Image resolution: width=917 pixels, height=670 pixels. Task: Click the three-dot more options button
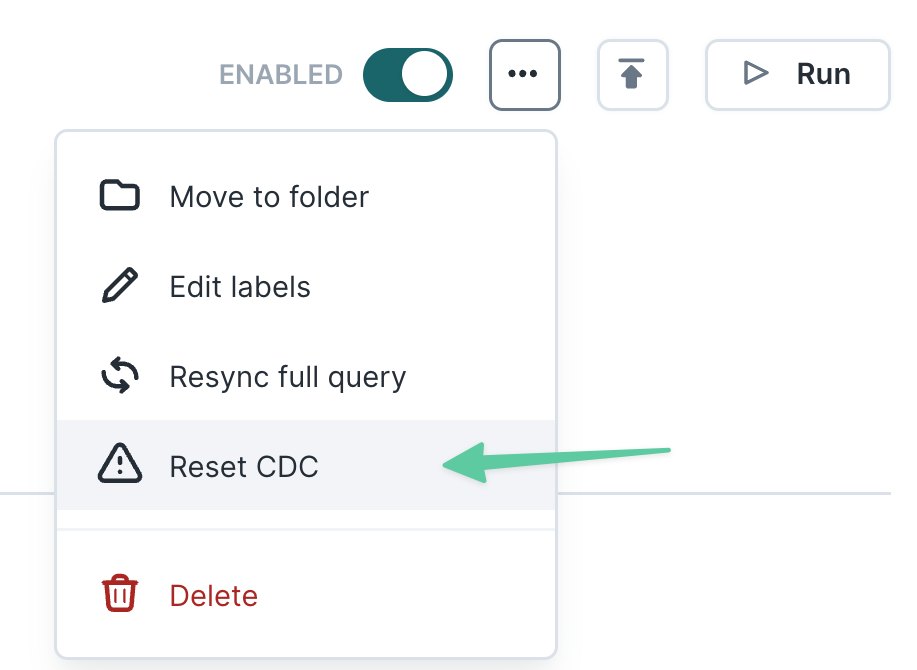pos(524,75)
